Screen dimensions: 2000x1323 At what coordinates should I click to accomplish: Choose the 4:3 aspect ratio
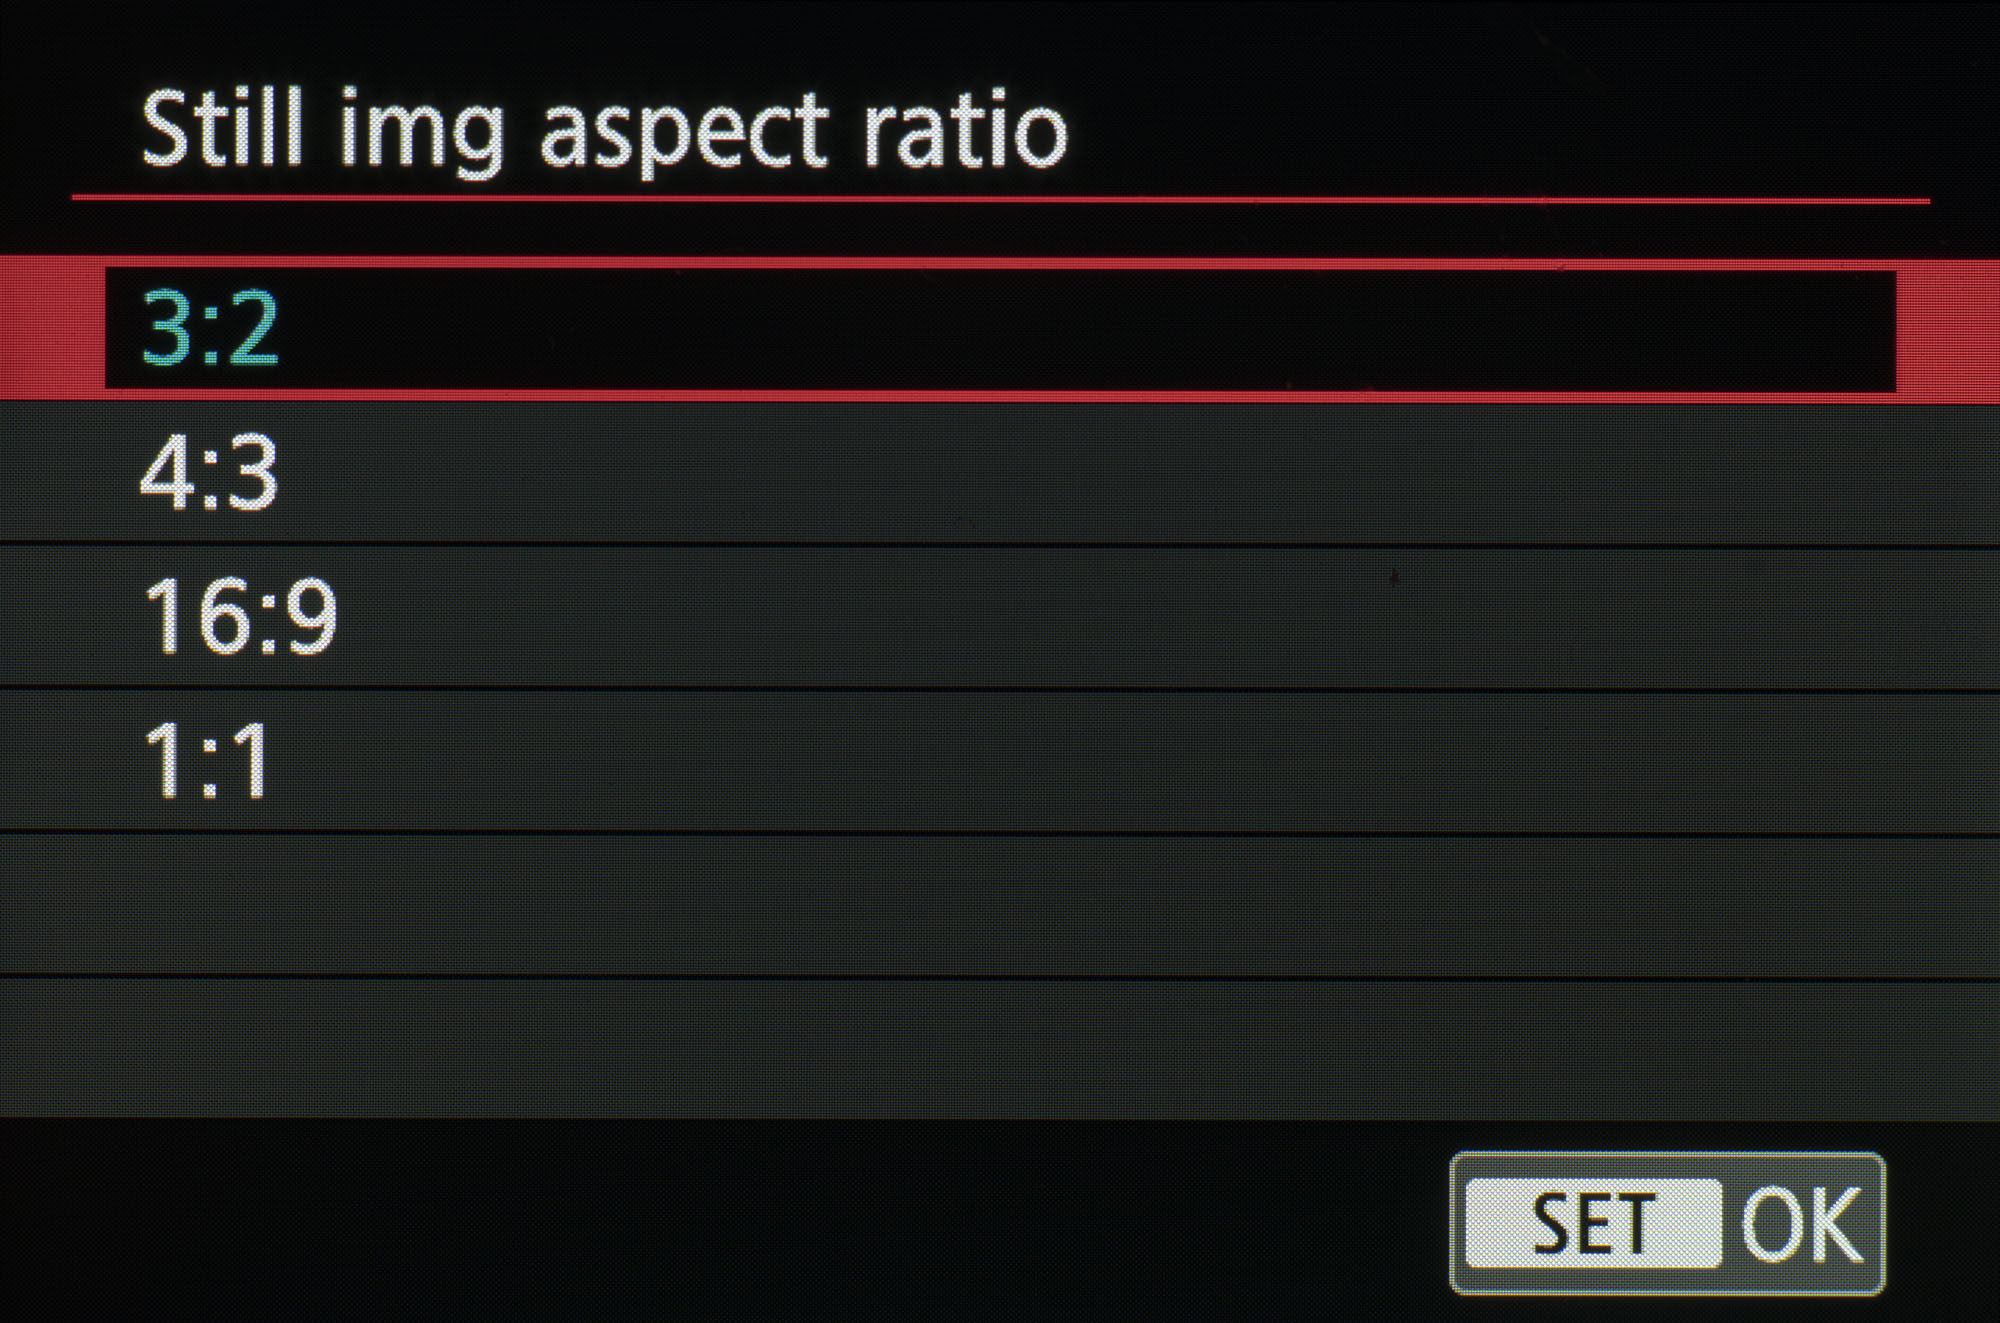pos(1000,473)
